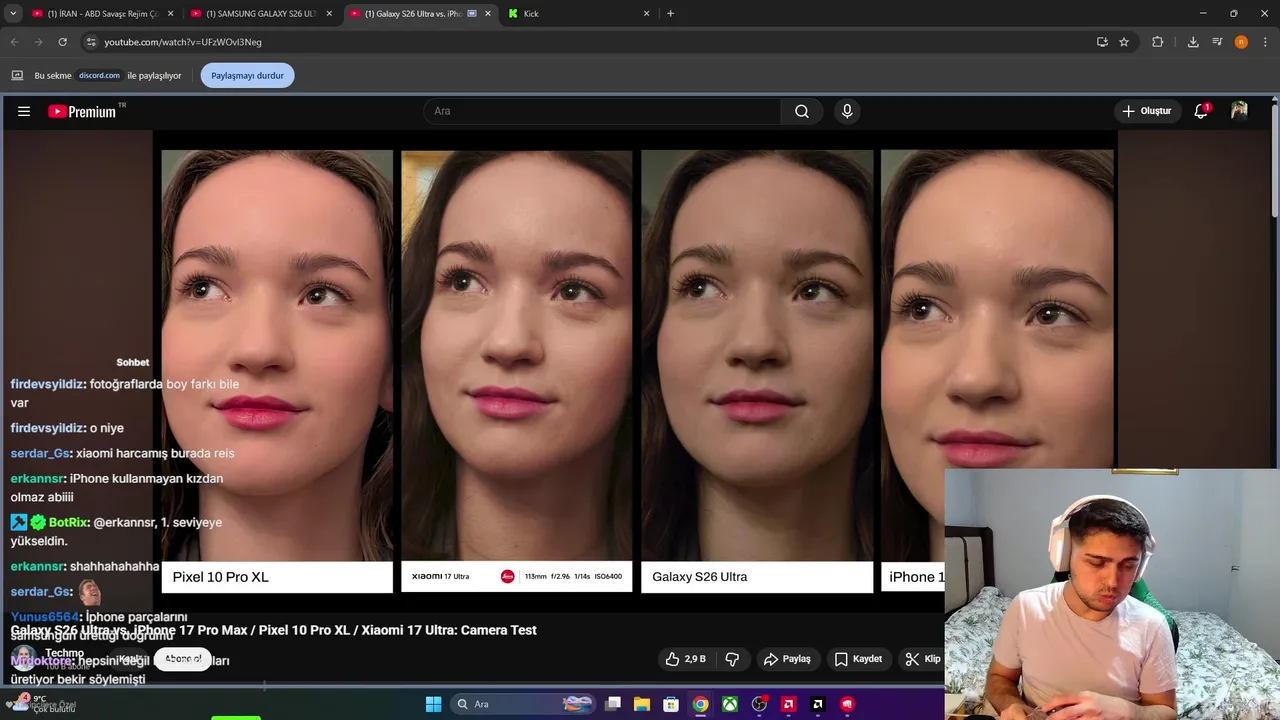Screen dimensions: 1280x720
Task: Click the 'Pixel 10 Pro XL' caption label
Action: [x=220, y=577]
